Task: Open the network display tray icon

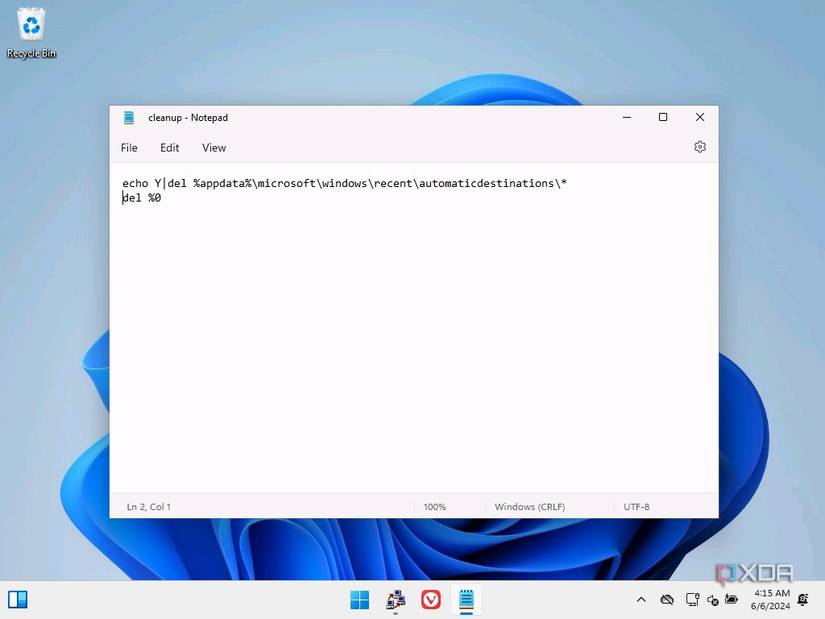Action: pyautogui.click(x=692, y=600)
